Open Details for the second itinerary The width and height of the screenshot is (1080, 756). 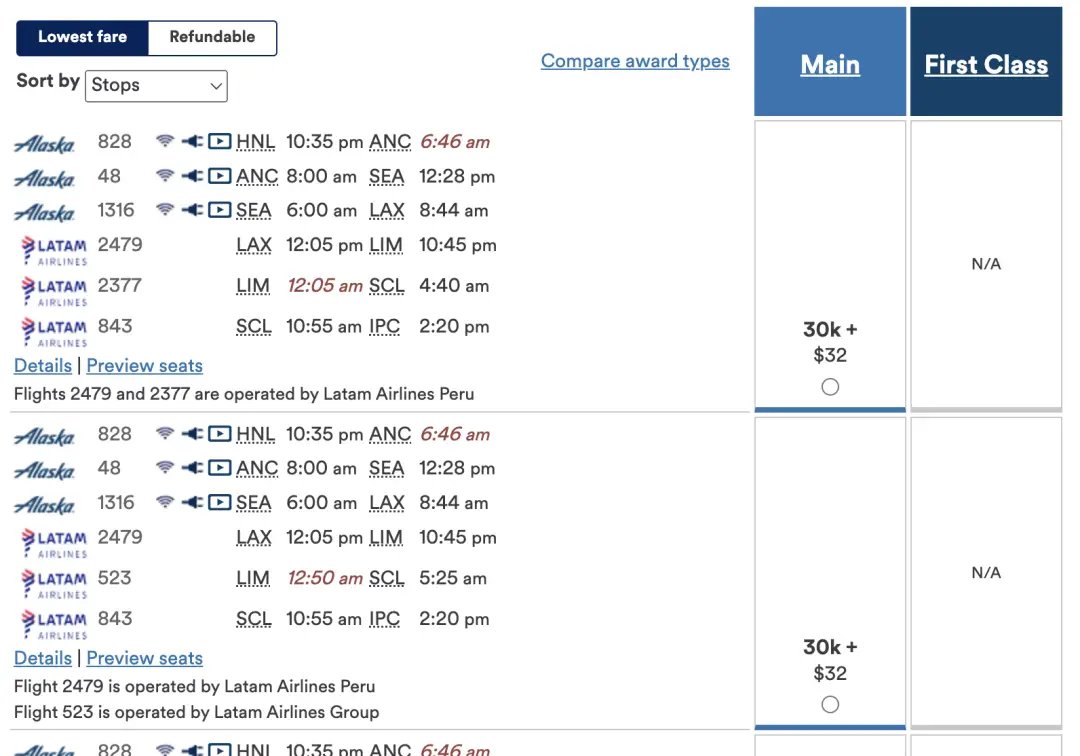(x=43, y=658)
